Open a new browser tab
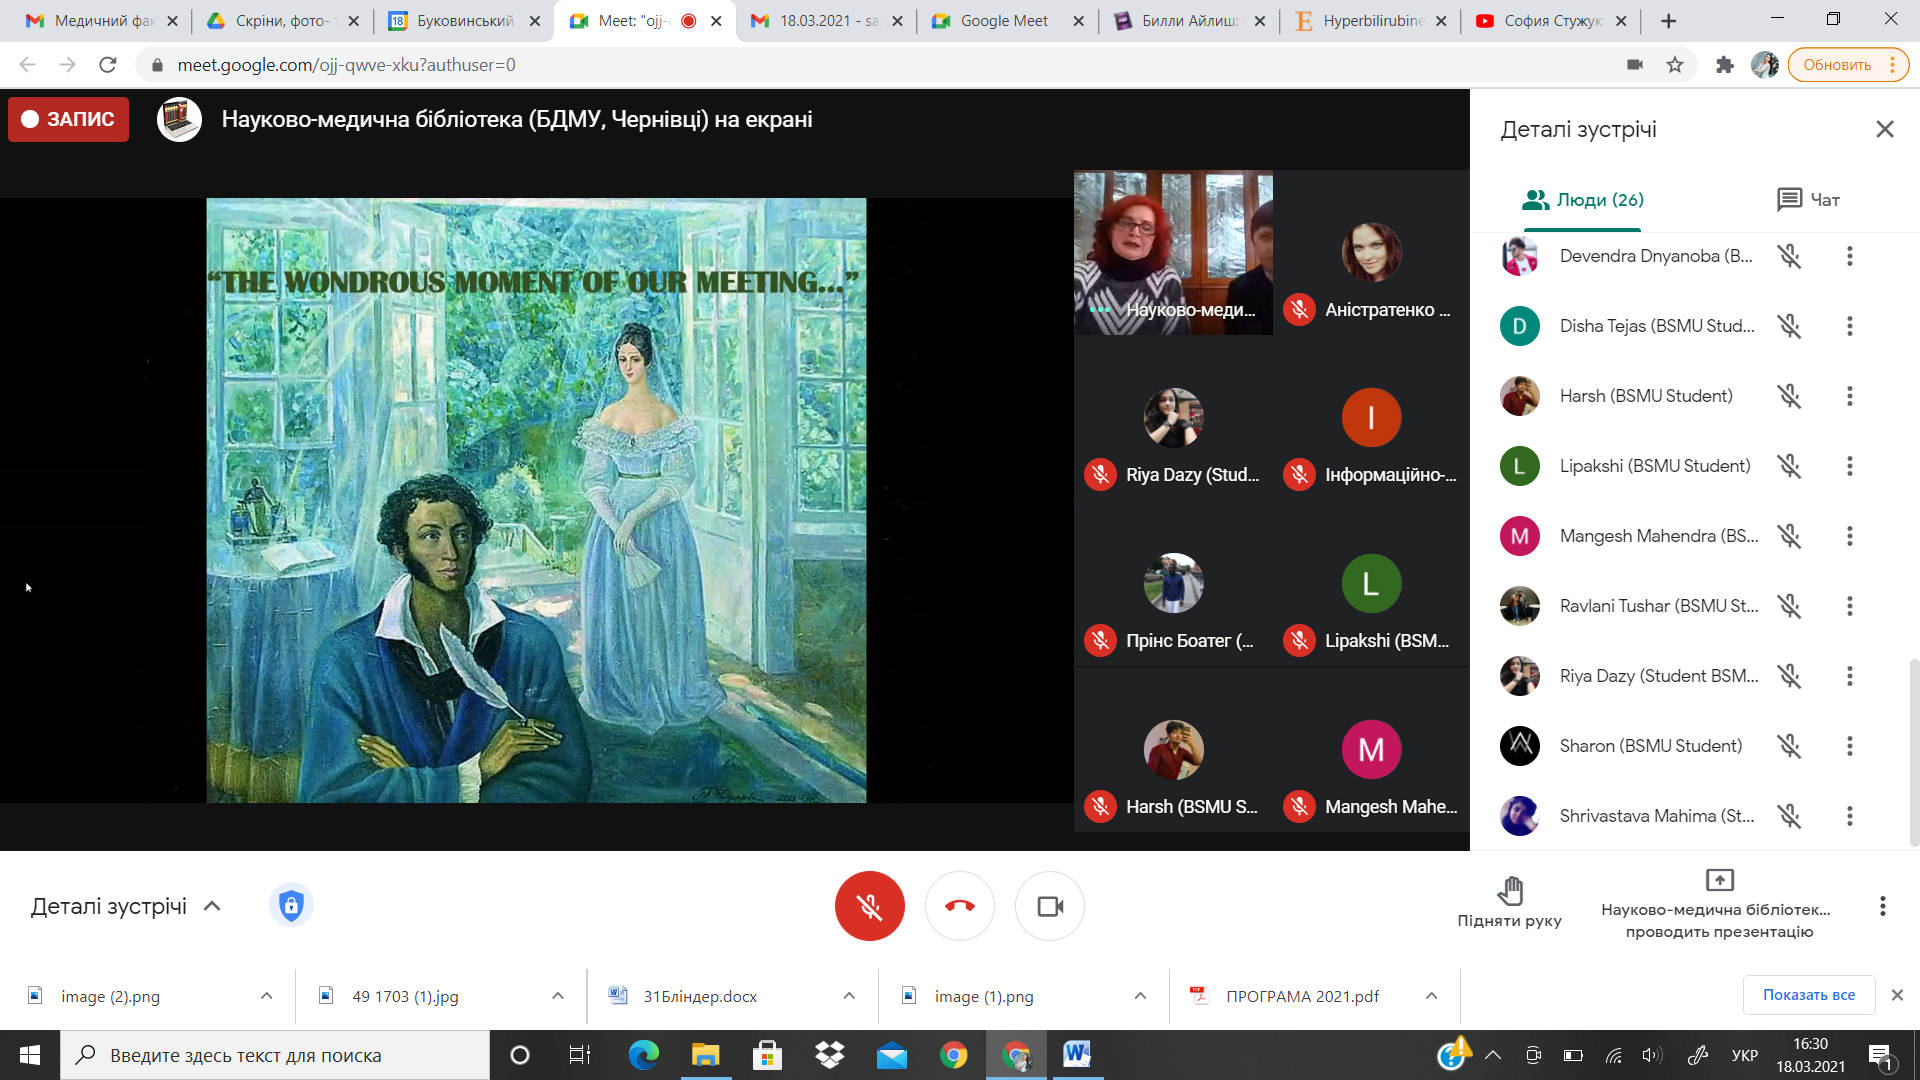The height and width of the screenshot is (1080, 1920). pos(1668,20)
